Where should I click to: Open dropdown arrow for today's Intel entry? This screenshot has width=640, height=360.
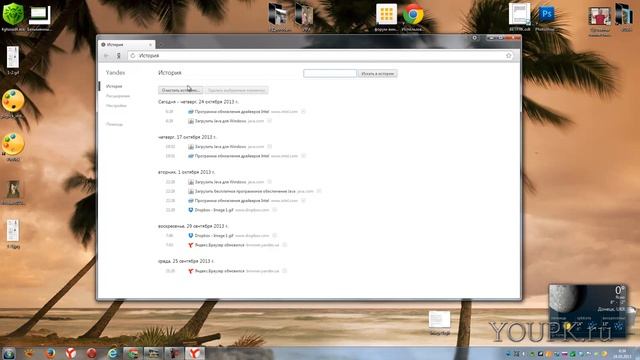click(303, 111)
